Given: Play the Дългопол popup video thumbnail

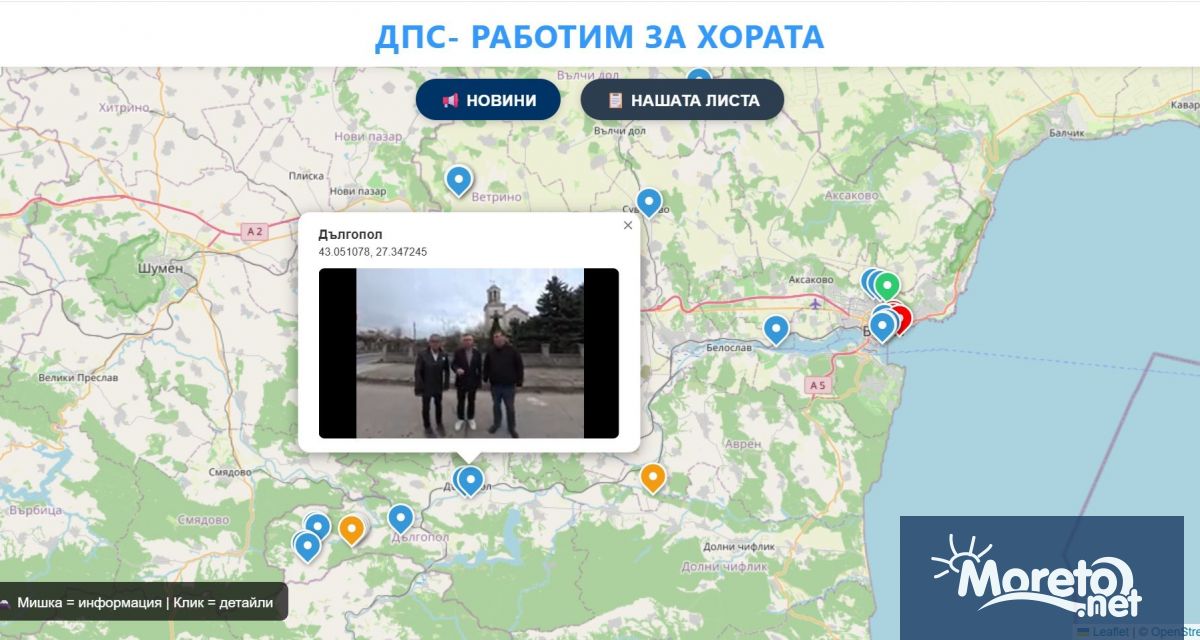Looking at the screenshot, I should [468, 353].
